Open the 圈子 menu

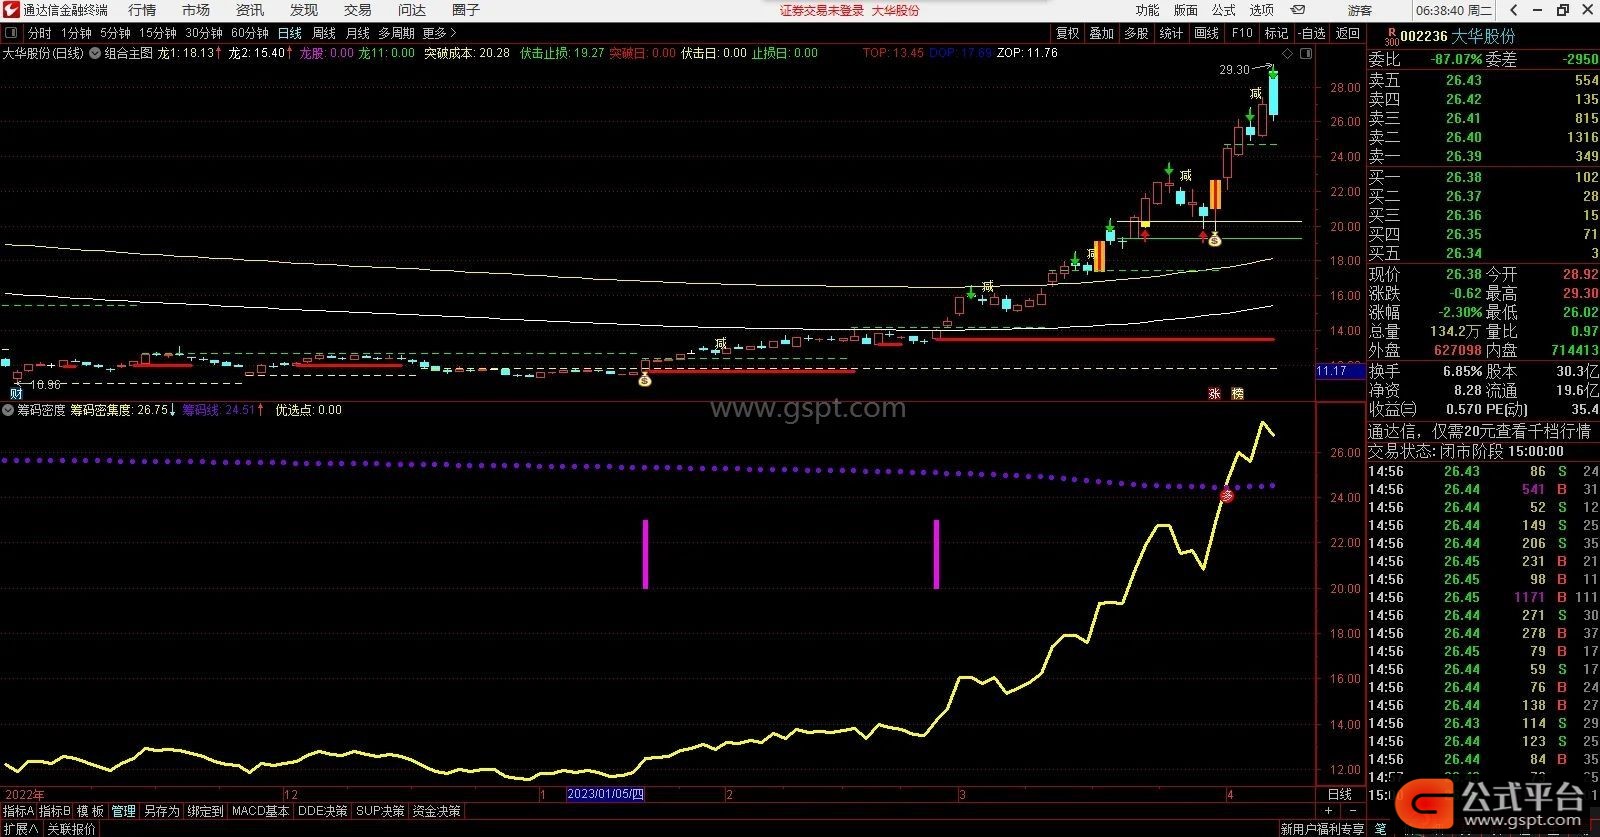pyautogui.click(x=466, y=10)
